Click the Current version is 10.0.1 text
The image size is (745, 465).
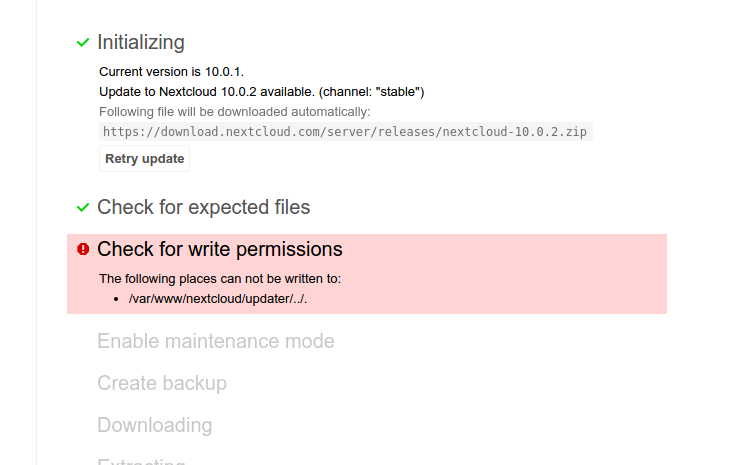pos(171,72)
